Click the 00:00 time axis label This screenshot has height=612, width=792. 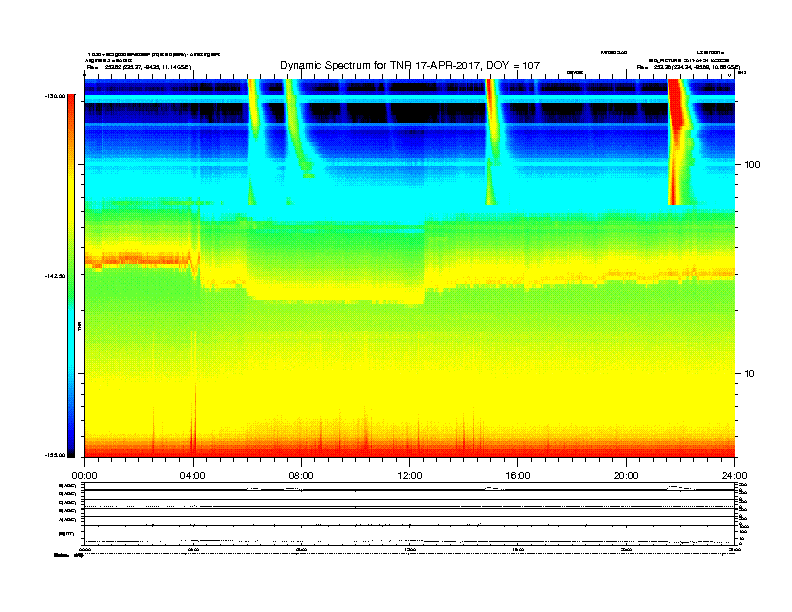(x=84, y=476)
